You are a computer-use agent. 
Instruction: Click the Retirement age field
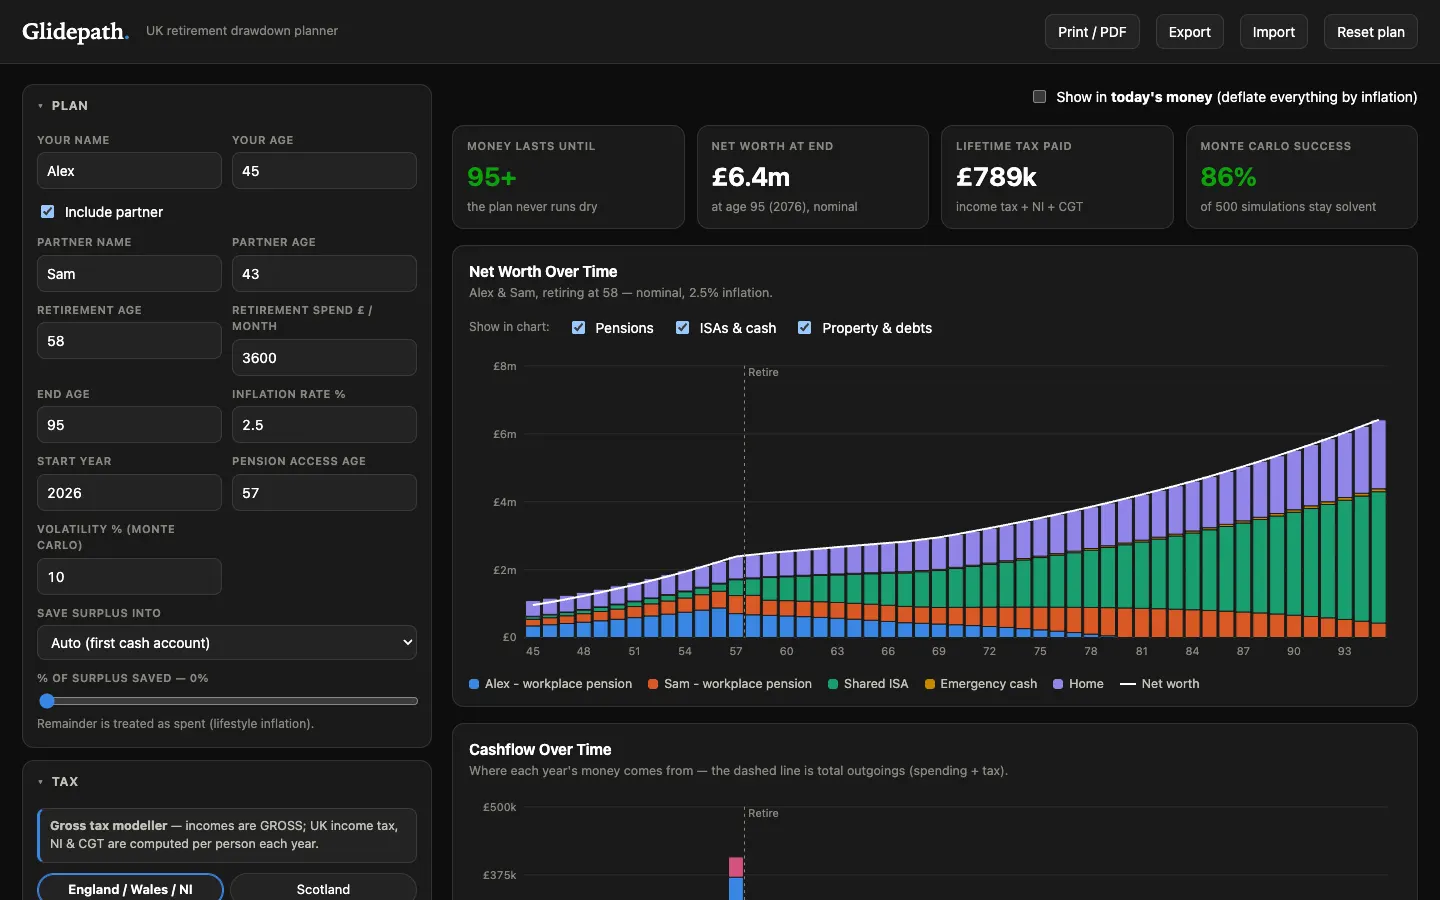(129, 341)
